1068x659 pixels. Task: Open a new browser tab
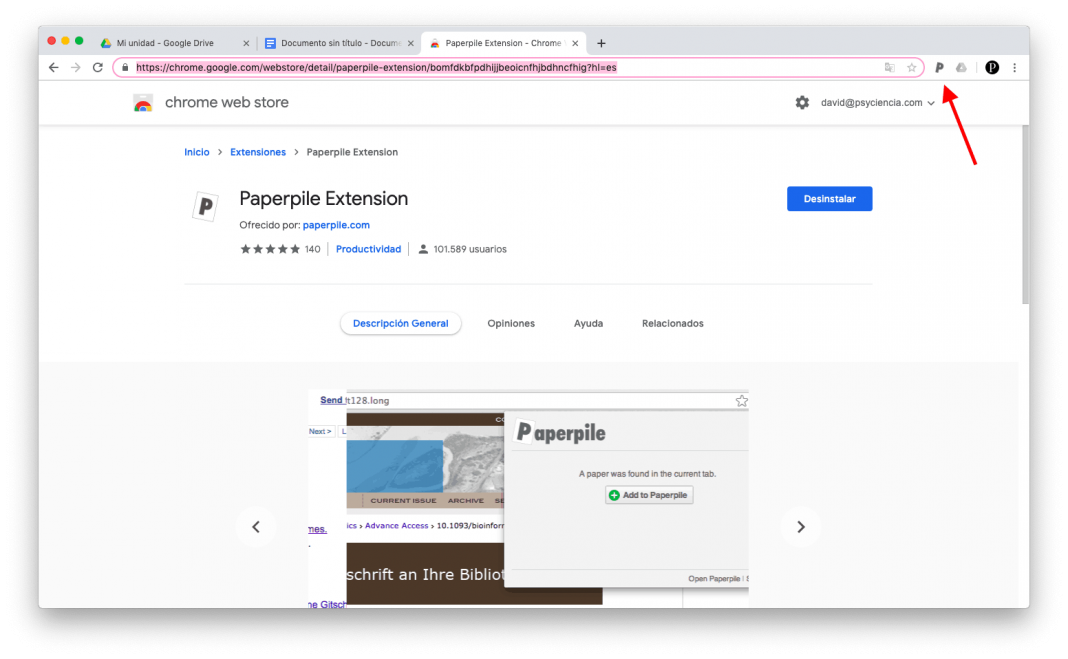click(601, 43)
